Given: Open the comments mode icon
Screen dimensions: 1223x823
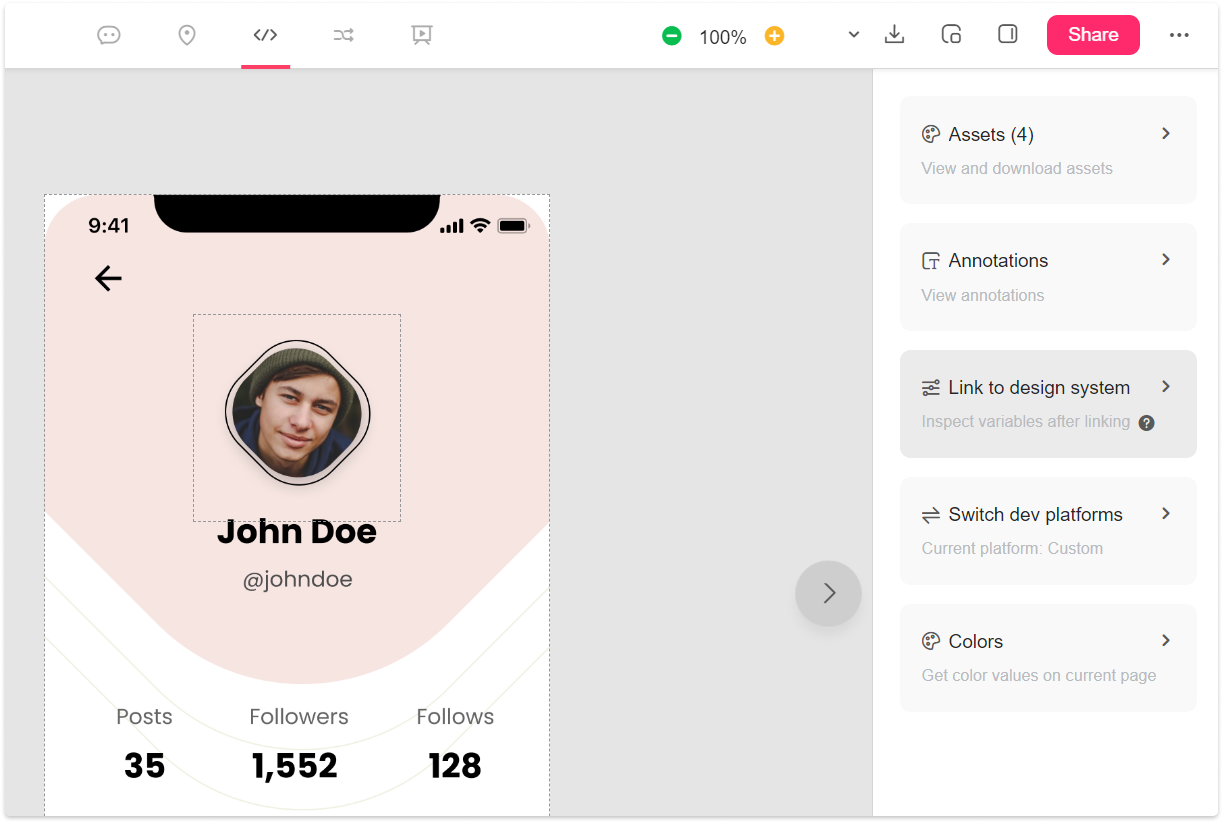Looking at the screenshot, I should (x=109, y=35).
